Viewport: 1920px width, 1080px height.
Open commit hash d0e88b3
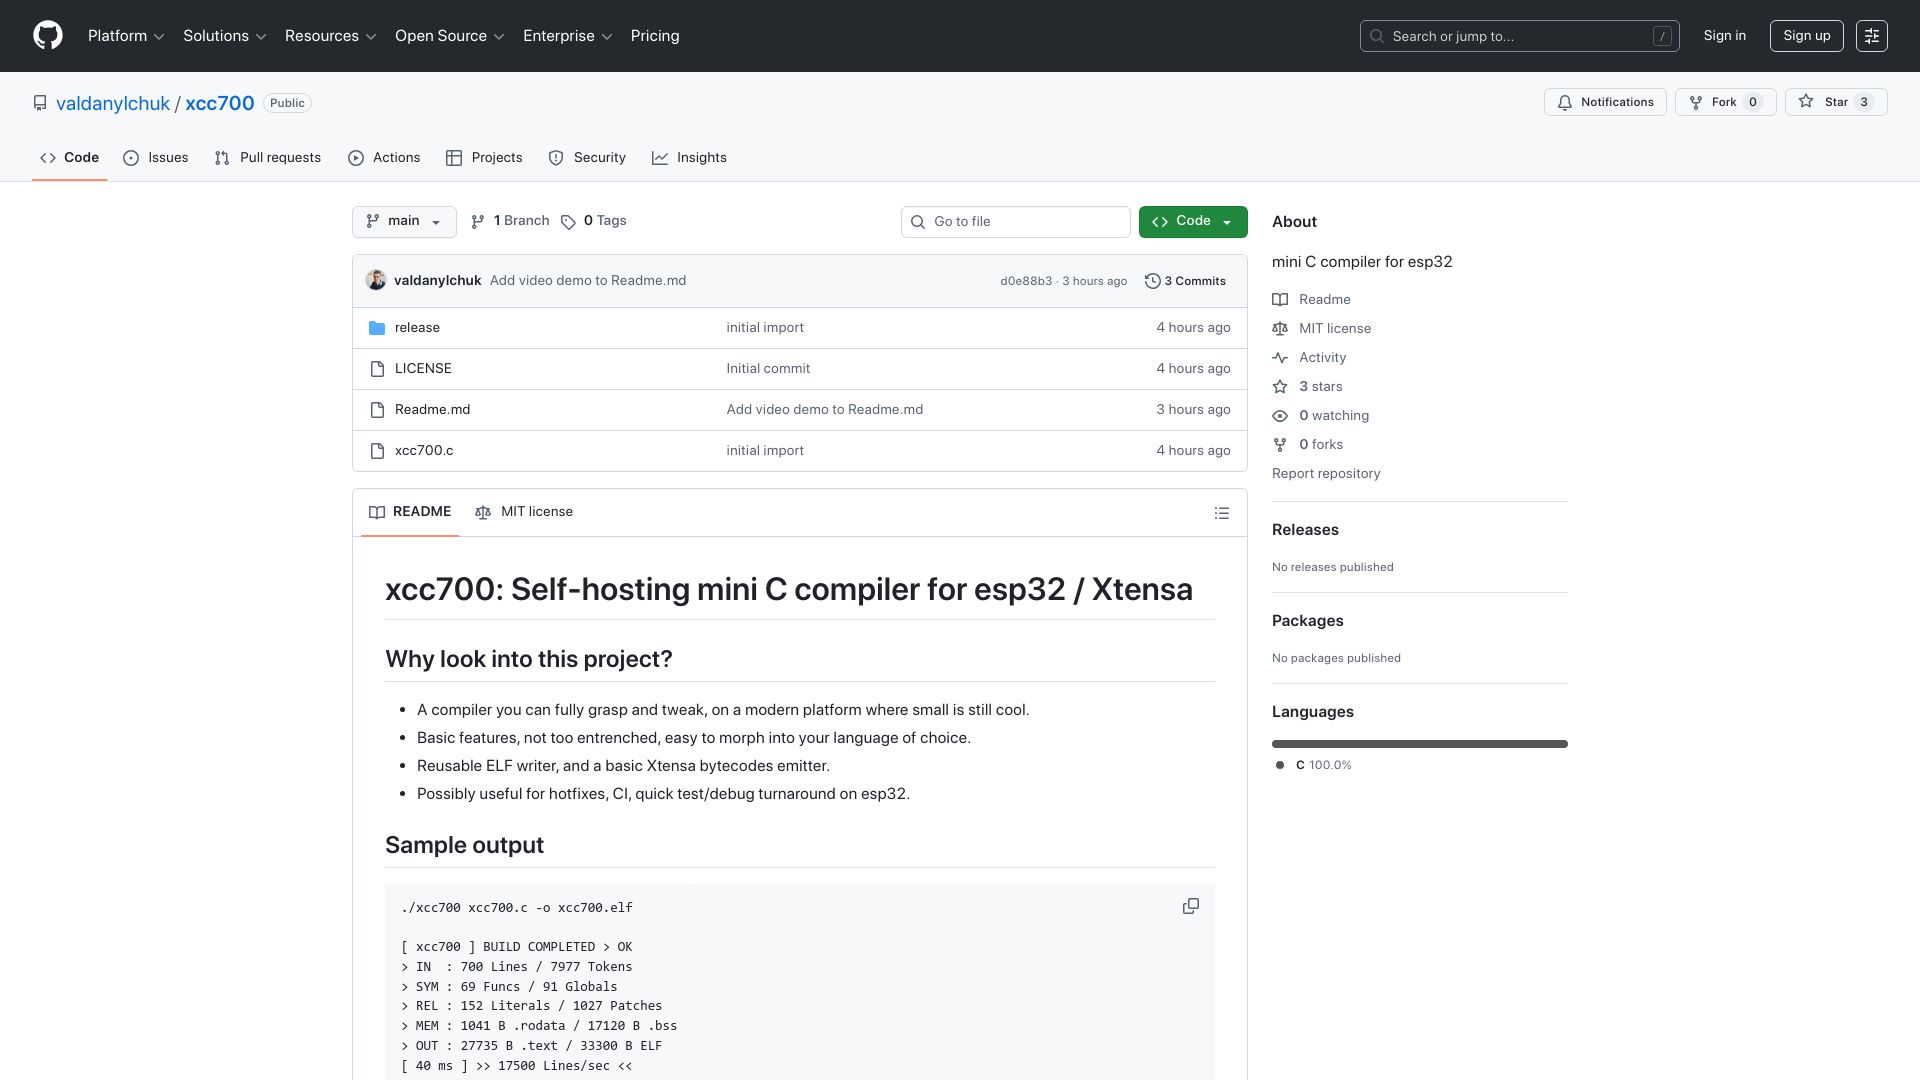[x=1026, y=281]
